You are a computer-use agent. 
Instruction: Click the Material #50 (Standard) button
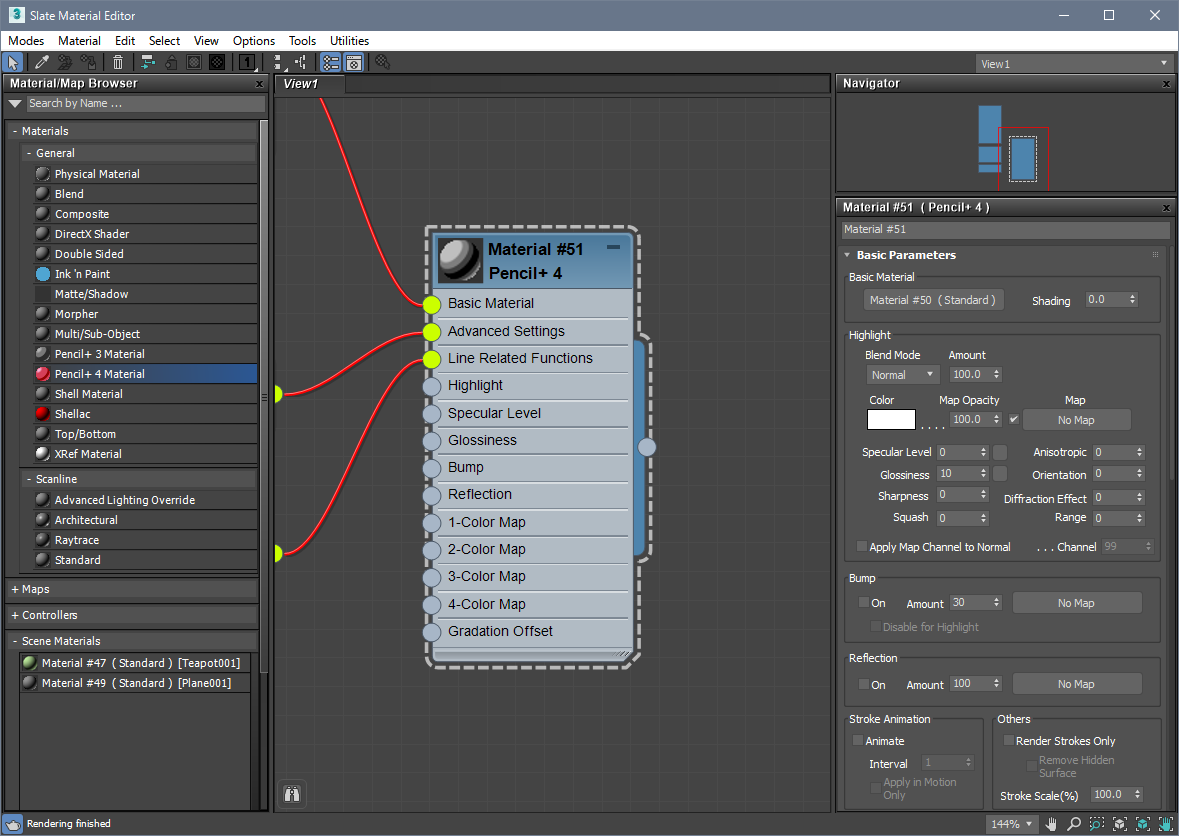933,300
